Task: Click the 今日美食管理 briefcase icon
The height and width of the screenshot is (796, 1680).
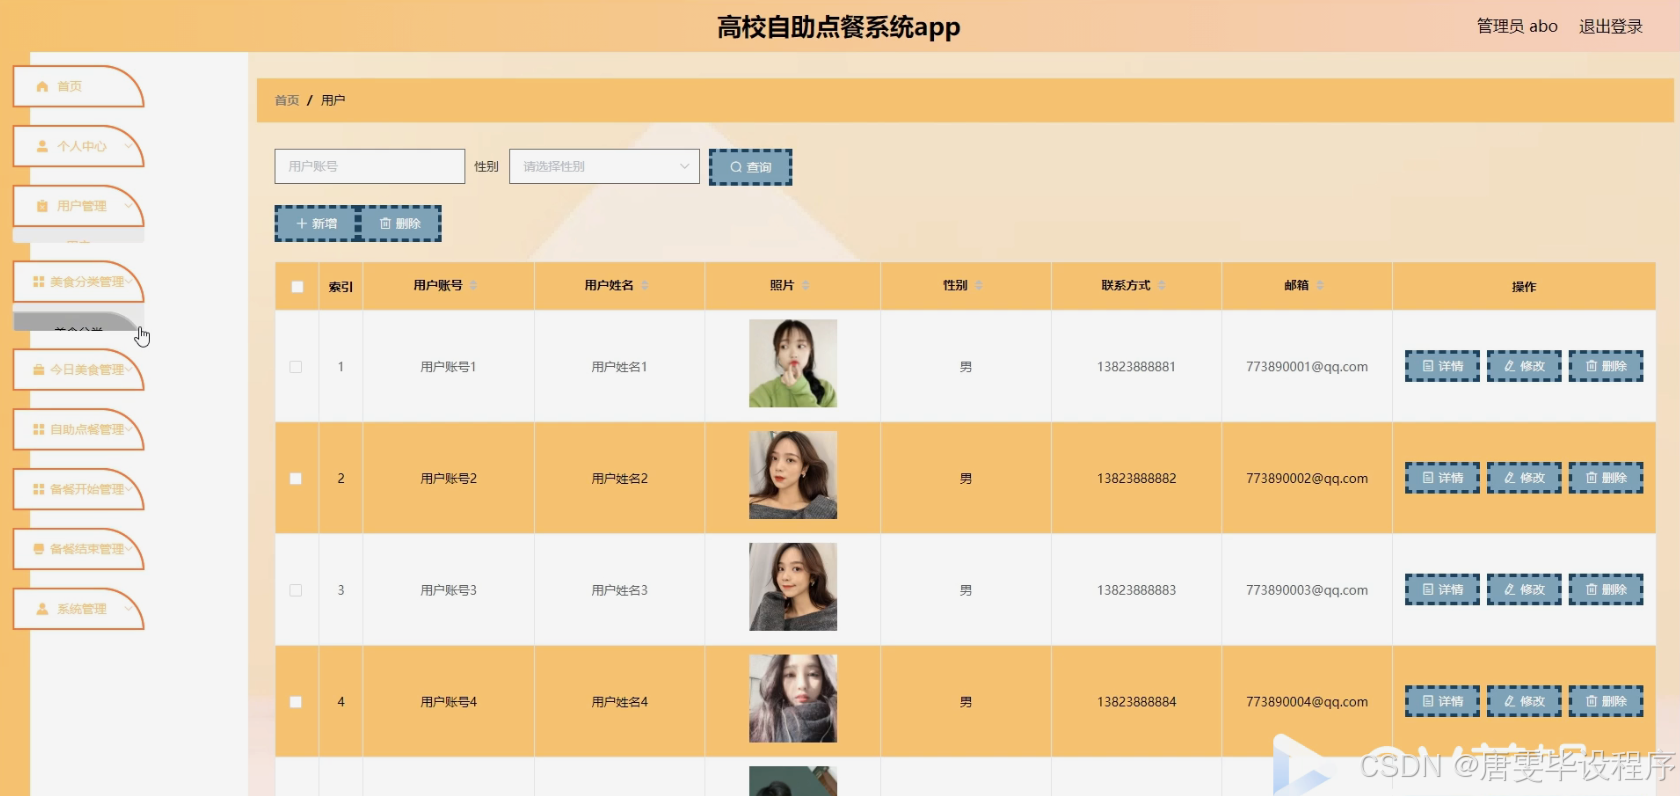Action: (39, 370)
